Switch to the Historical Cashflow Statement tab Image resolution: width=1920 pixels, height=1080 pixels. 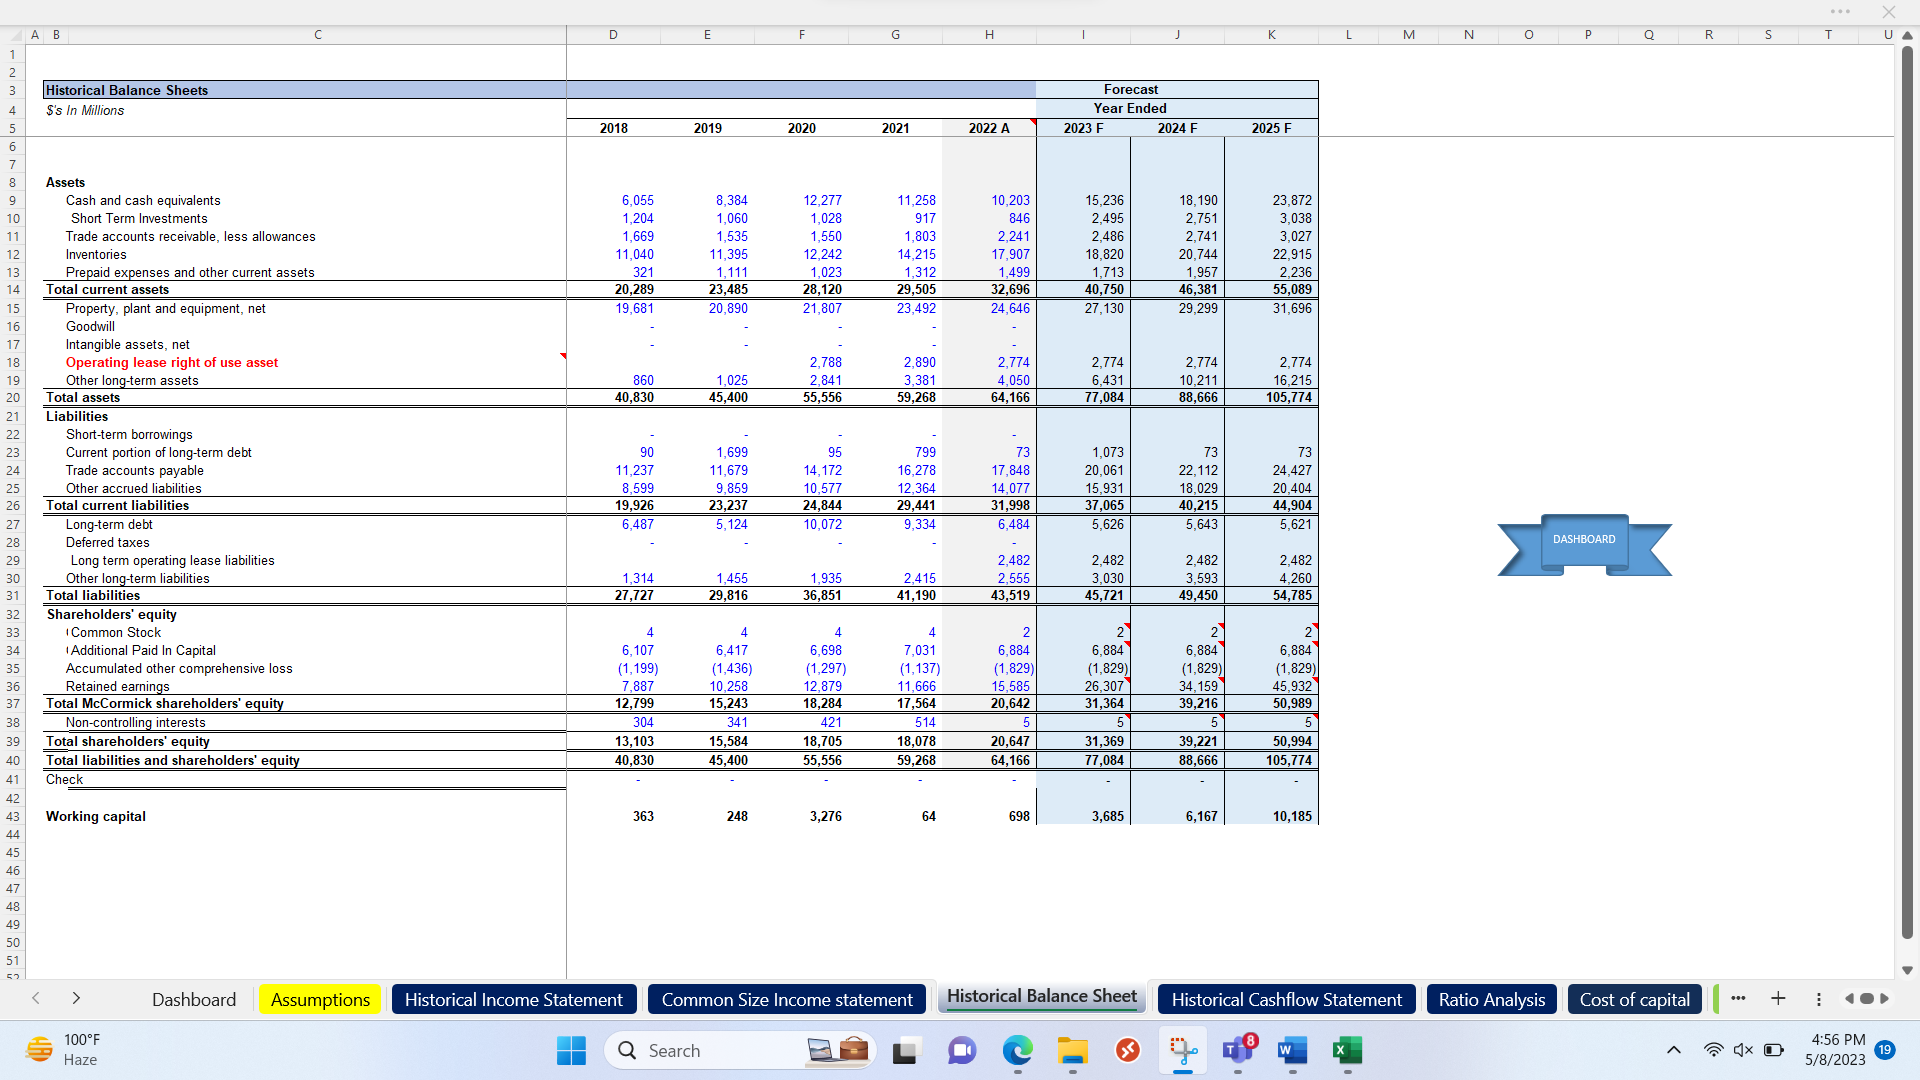click(1286, 999)
